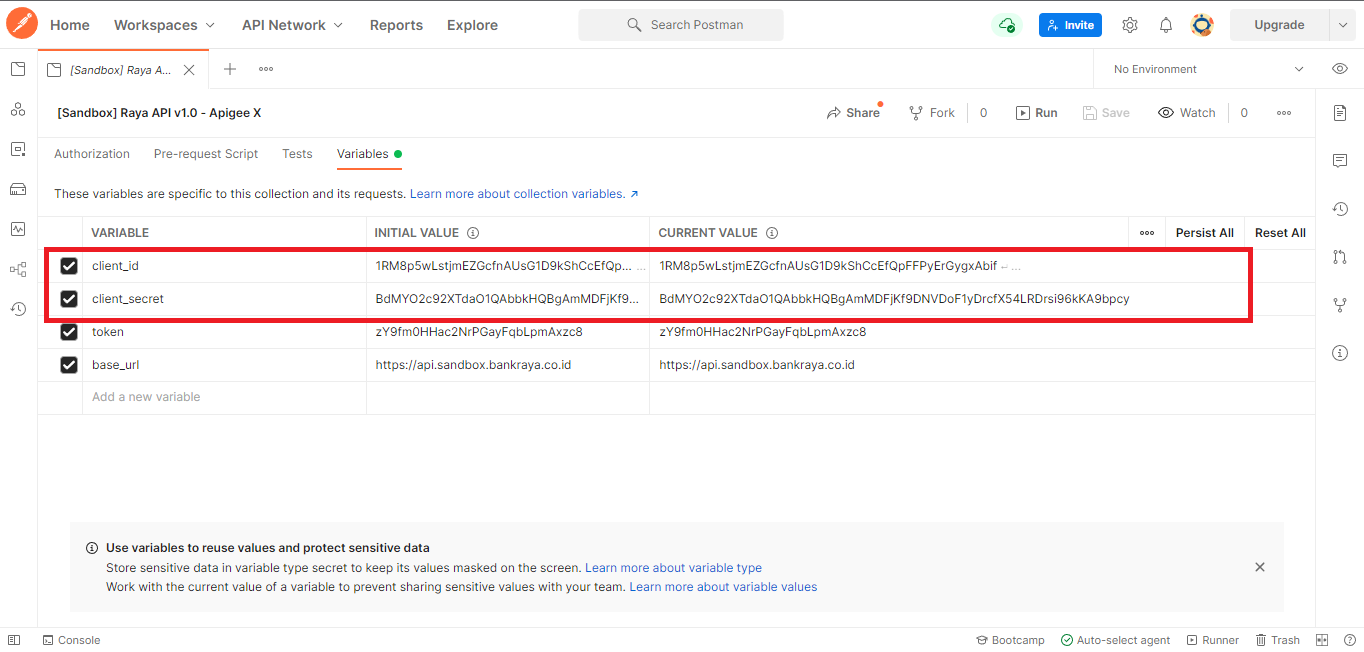
Task: Open Learn more about variable type link
Action: pyautogui.click(x=673, y=568)
